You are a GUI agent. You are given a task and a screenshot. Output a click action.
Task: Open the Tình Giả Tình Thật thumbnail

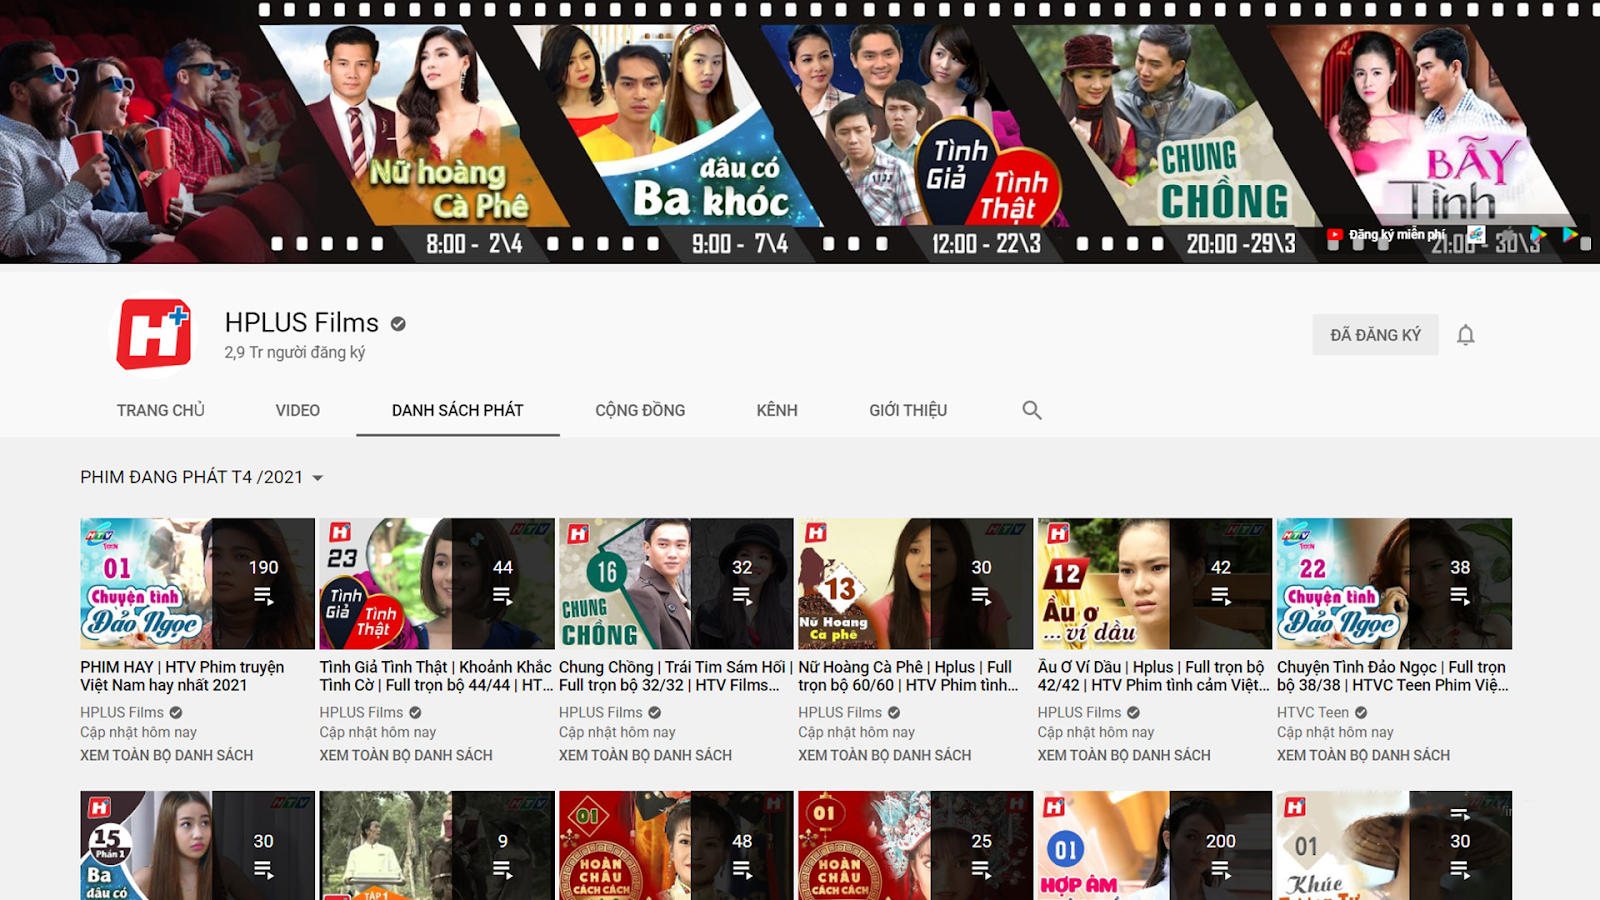[437, 584]
